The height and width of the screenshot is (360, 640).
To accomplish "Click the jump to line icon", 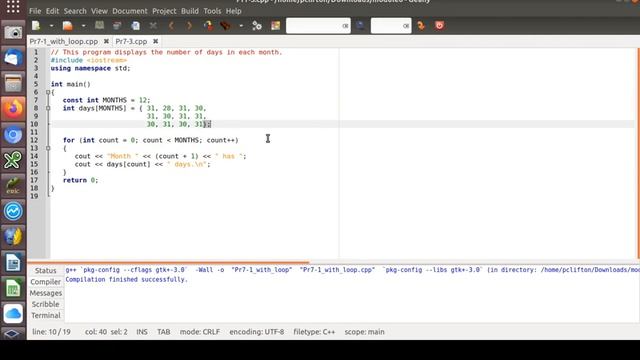I will click(421, 26).
